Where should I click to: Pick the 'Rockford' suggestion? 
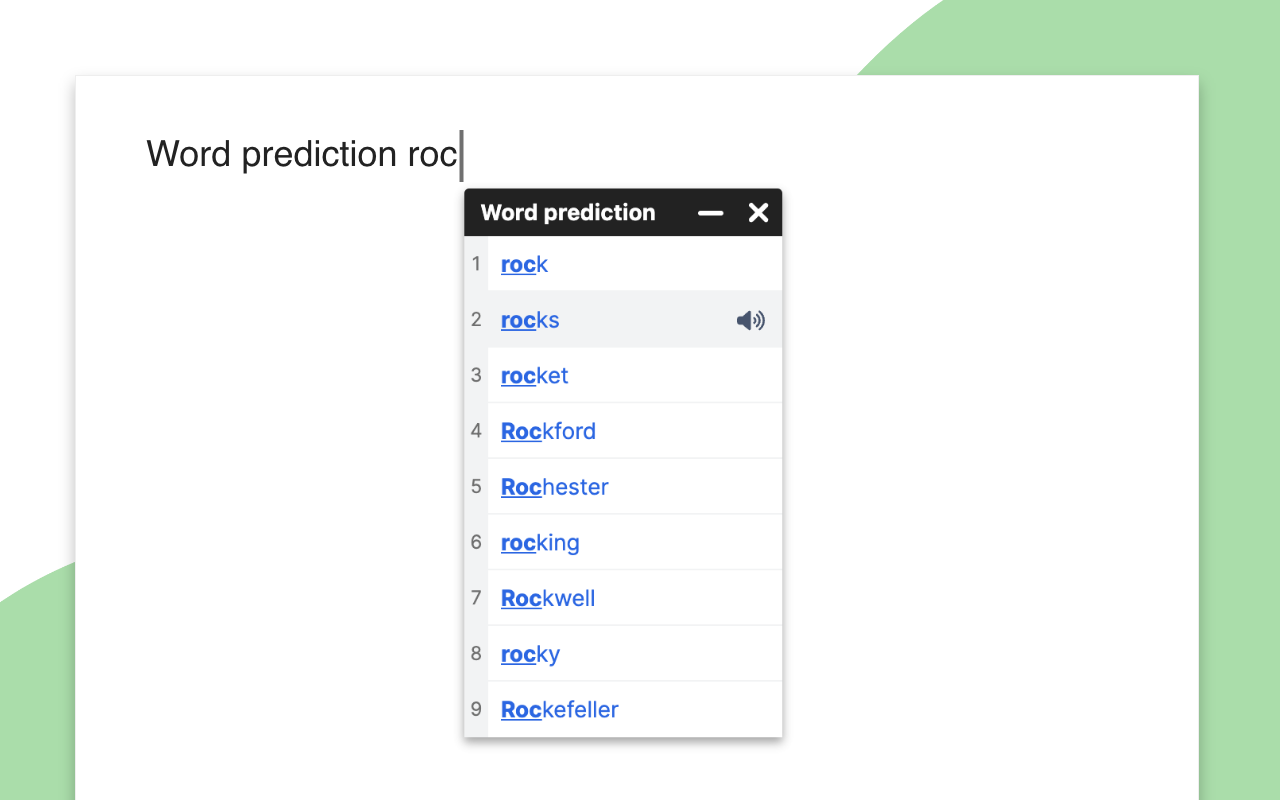[x=548, y=431]
